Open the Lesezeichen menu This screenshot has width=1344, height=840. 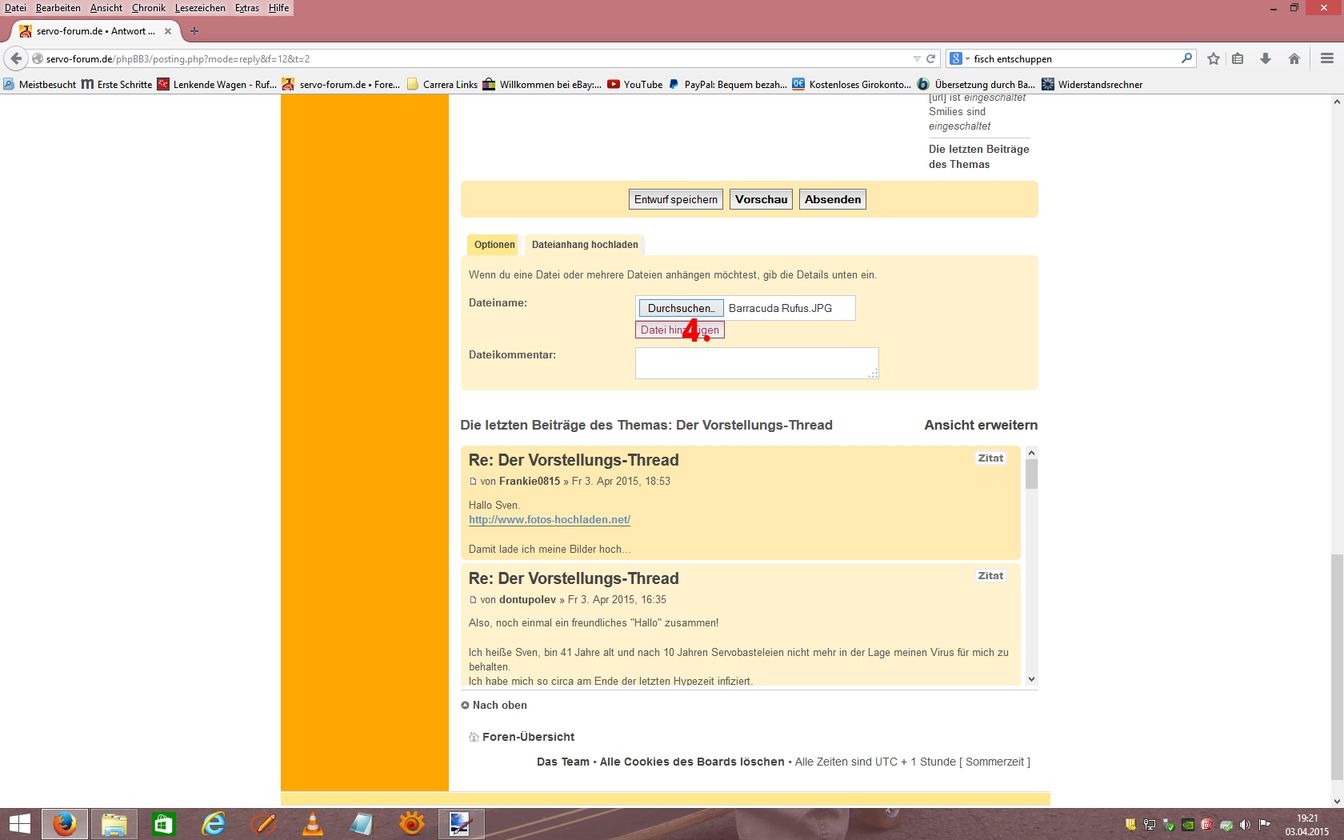tap(200, 8)
